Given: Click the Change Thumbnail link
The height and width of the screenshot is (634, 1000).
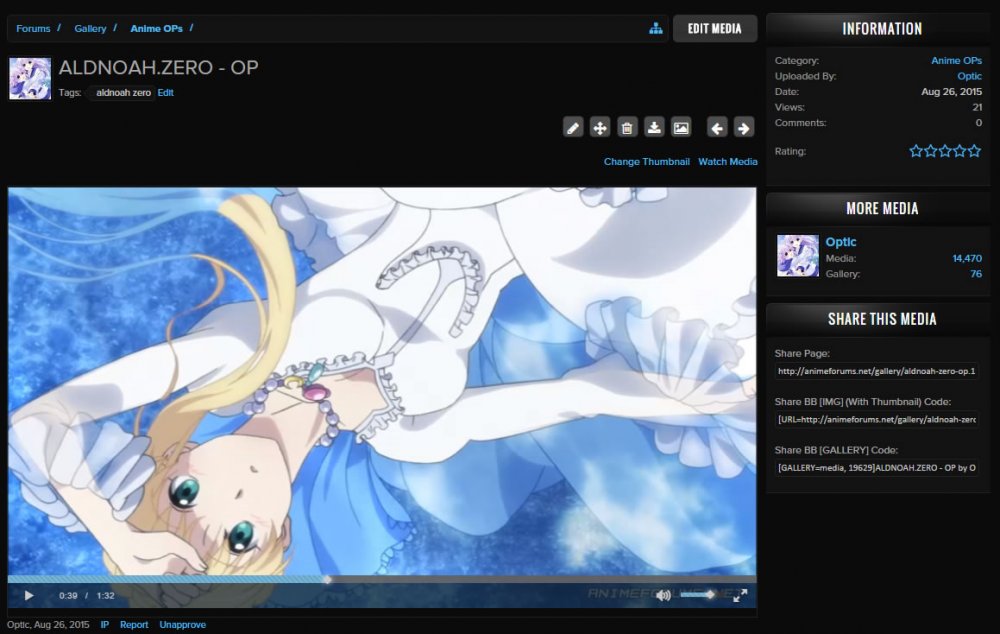Looking at the screenshot, I should point(647,161).
